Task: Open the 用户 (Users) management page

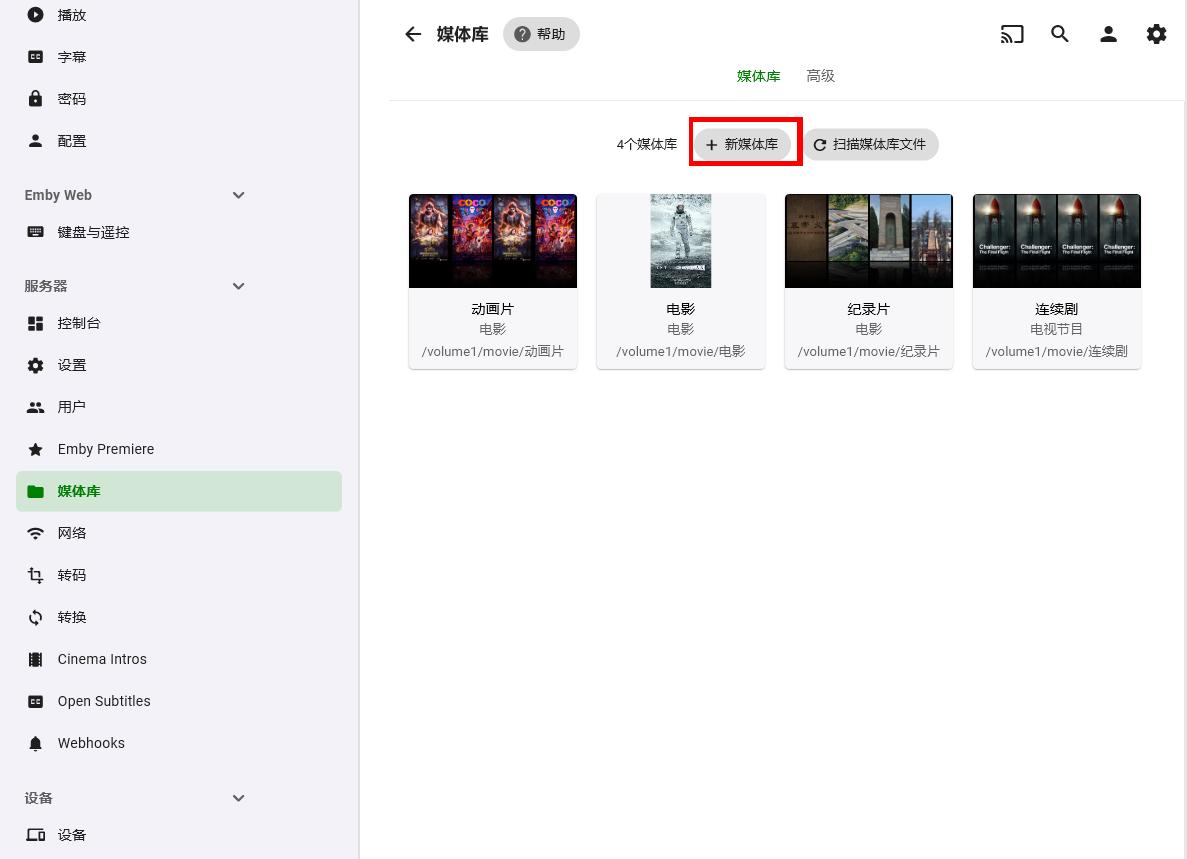Action: [x=72, y=407]
